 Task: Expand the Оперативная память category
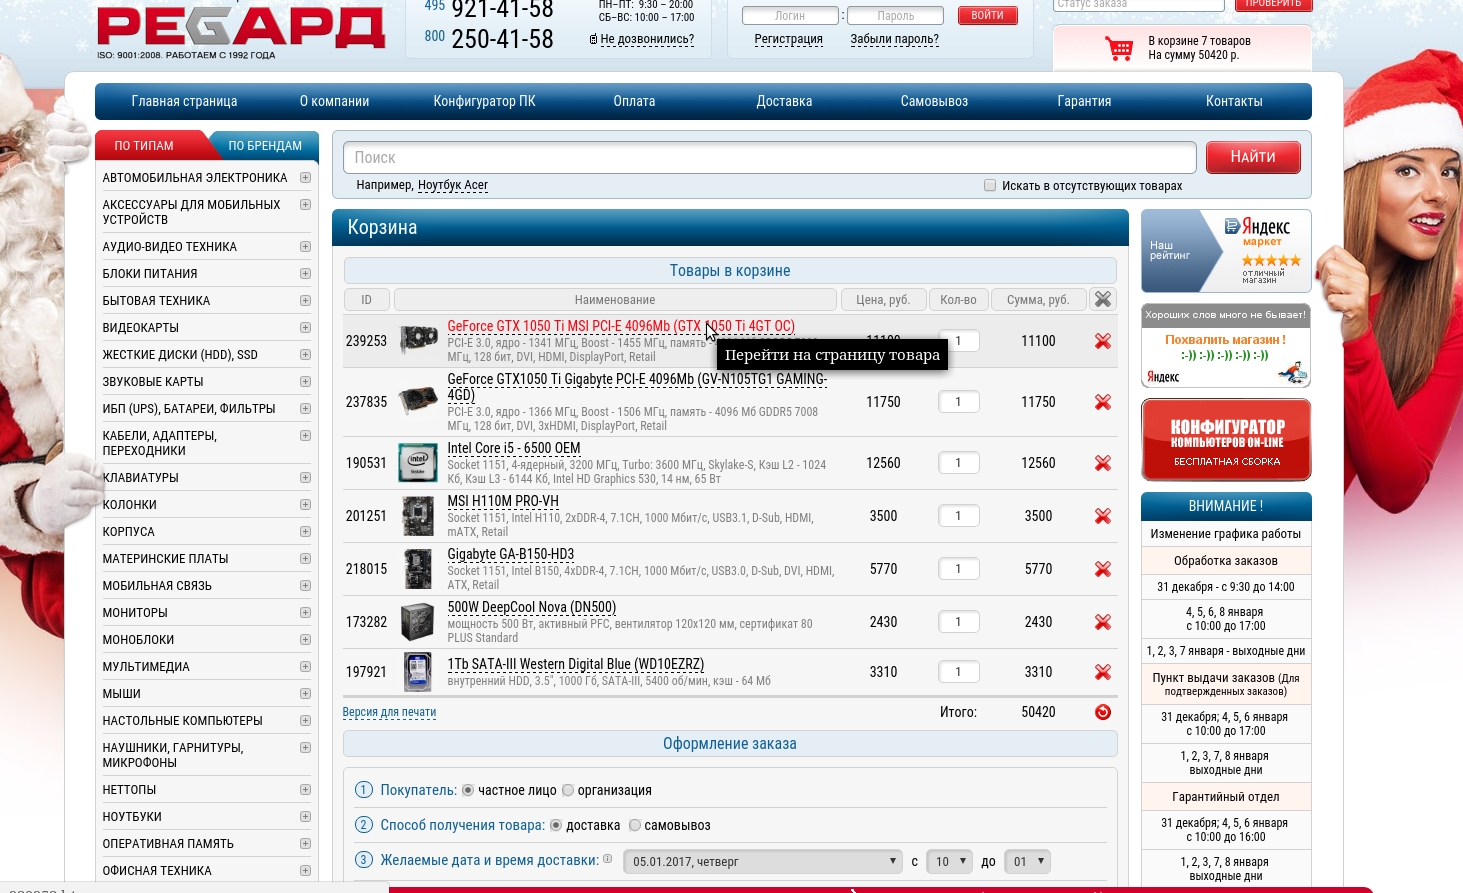(305, 844)
